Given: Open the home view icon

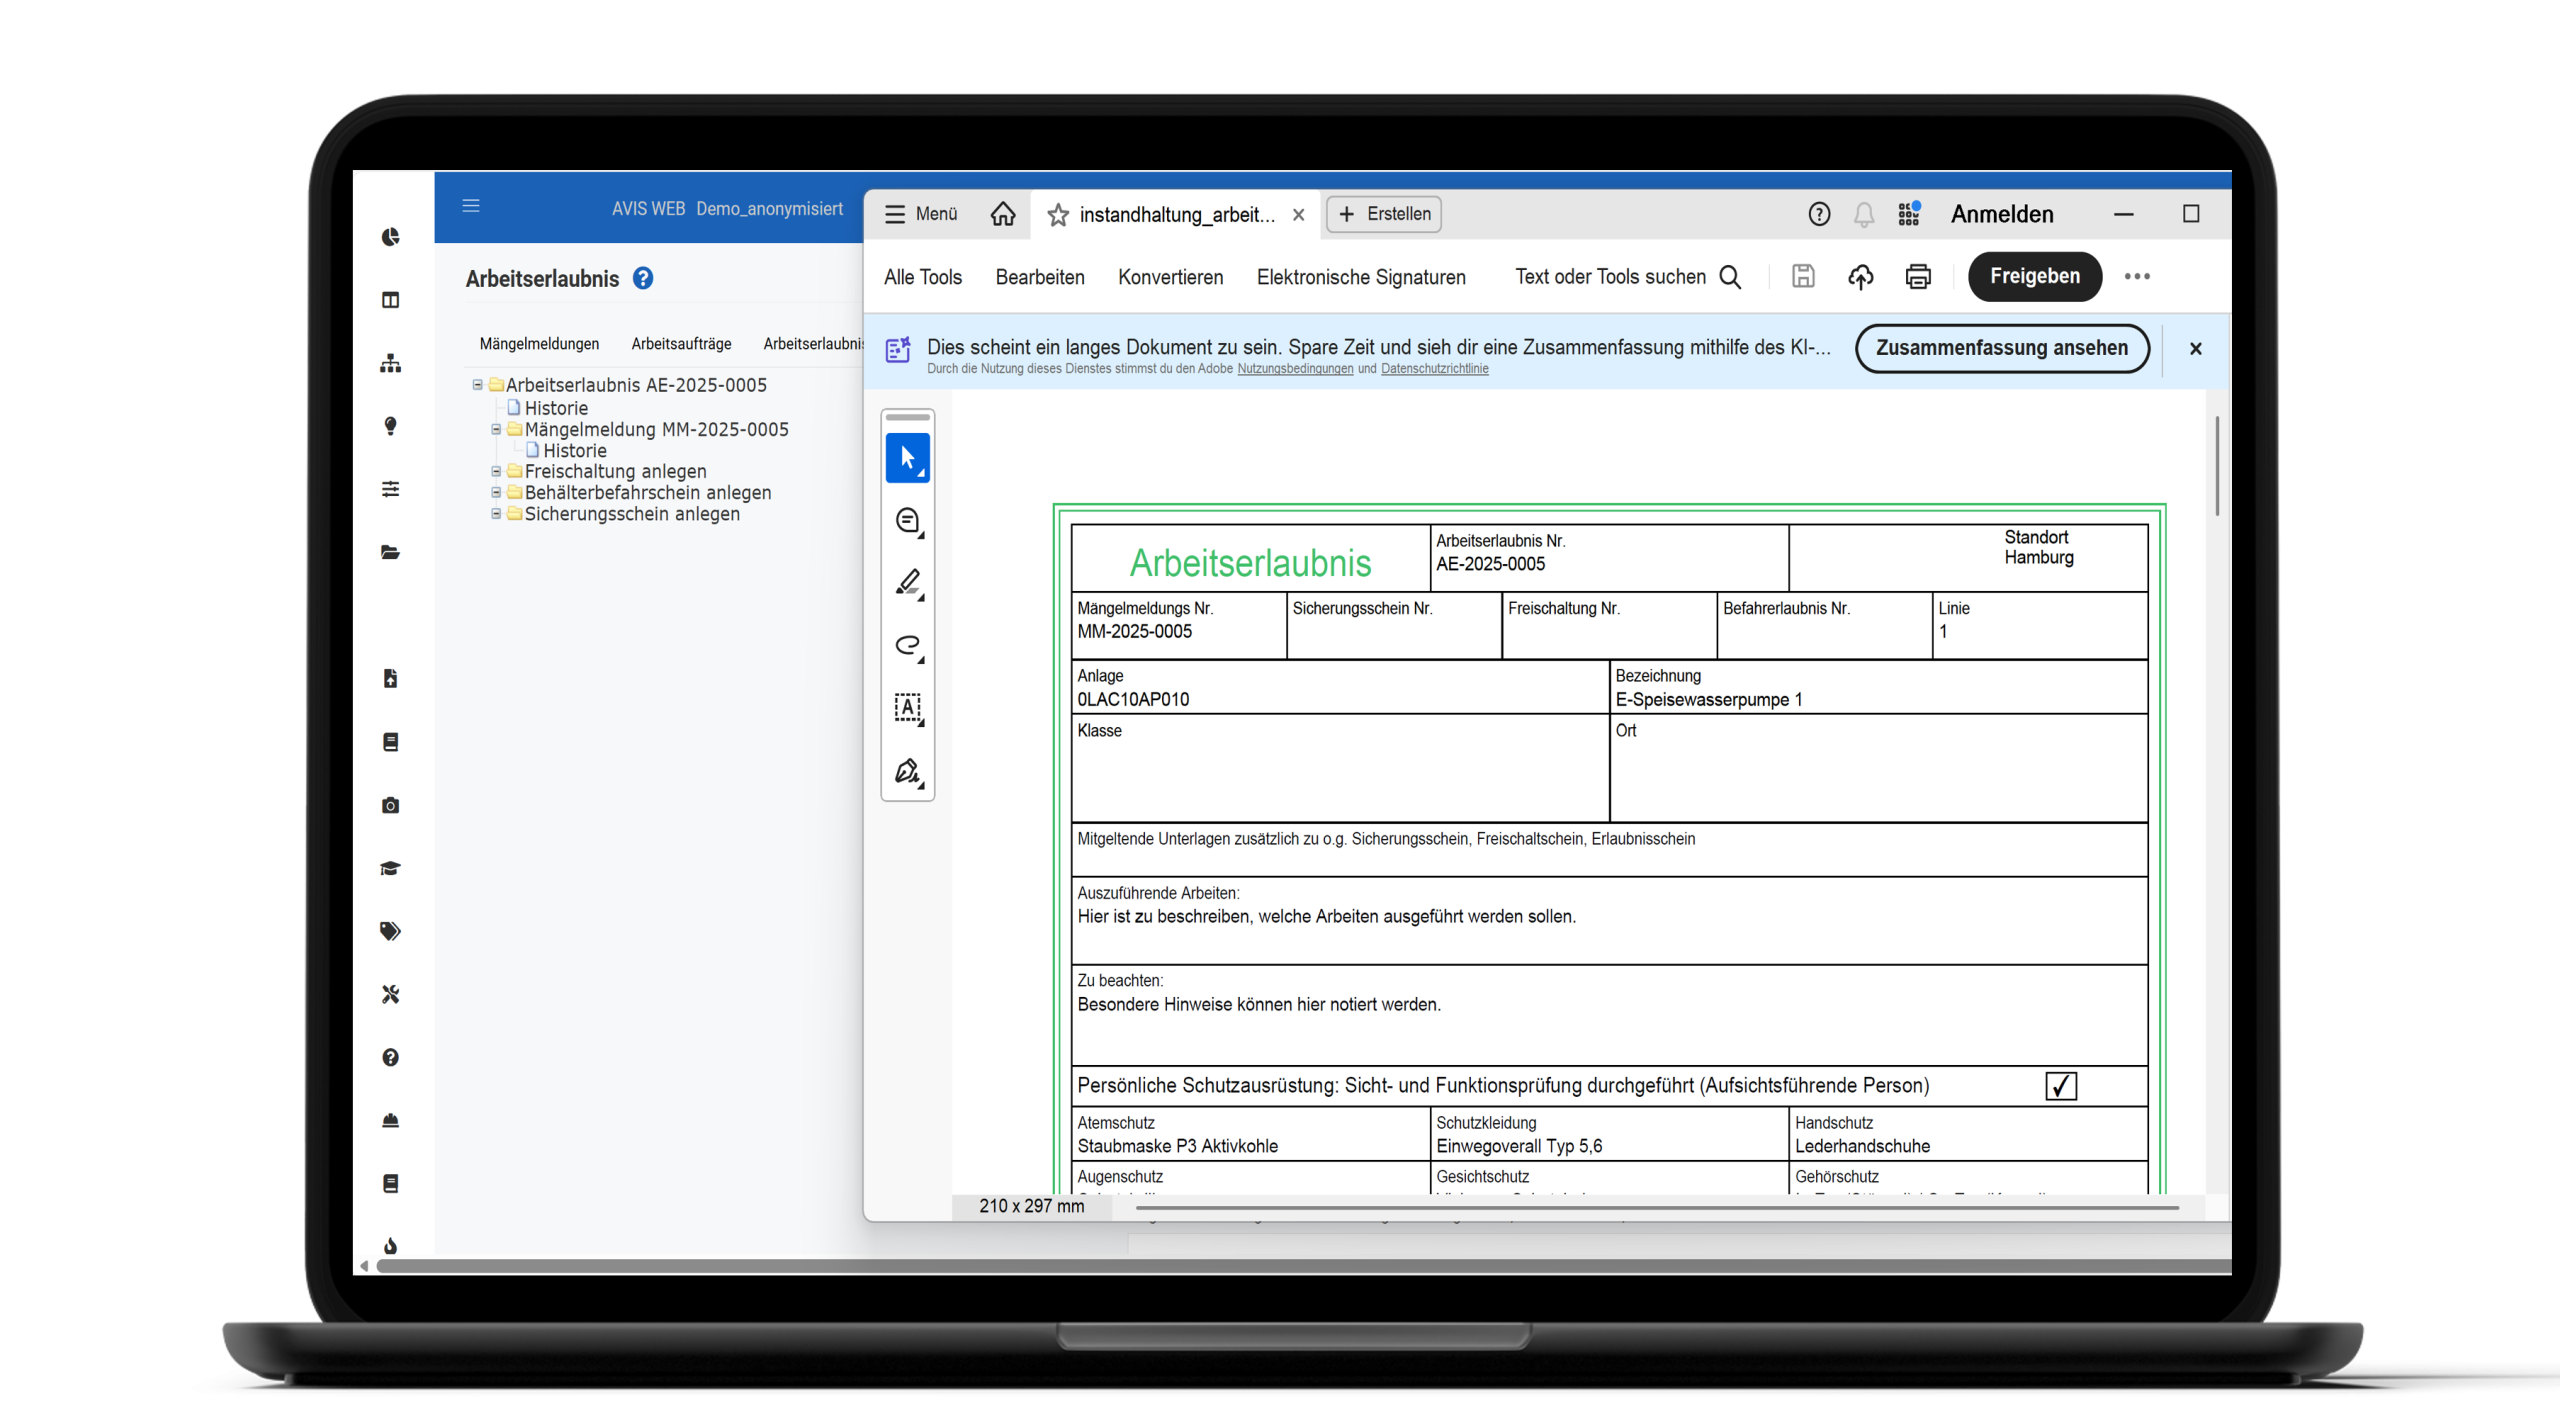Looking at the screenshot, I should (1002, 214).
